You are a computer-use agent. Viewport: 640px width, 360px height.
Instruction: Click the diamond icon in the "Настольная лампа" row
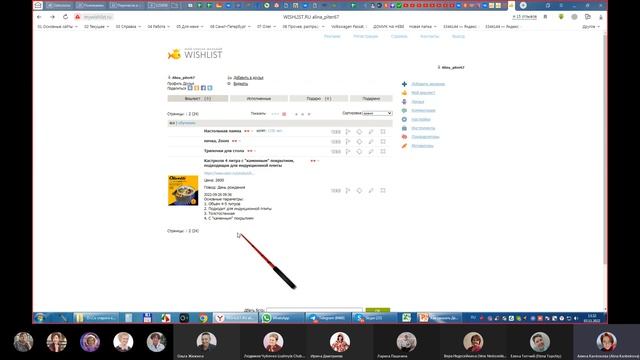[359, 131]
